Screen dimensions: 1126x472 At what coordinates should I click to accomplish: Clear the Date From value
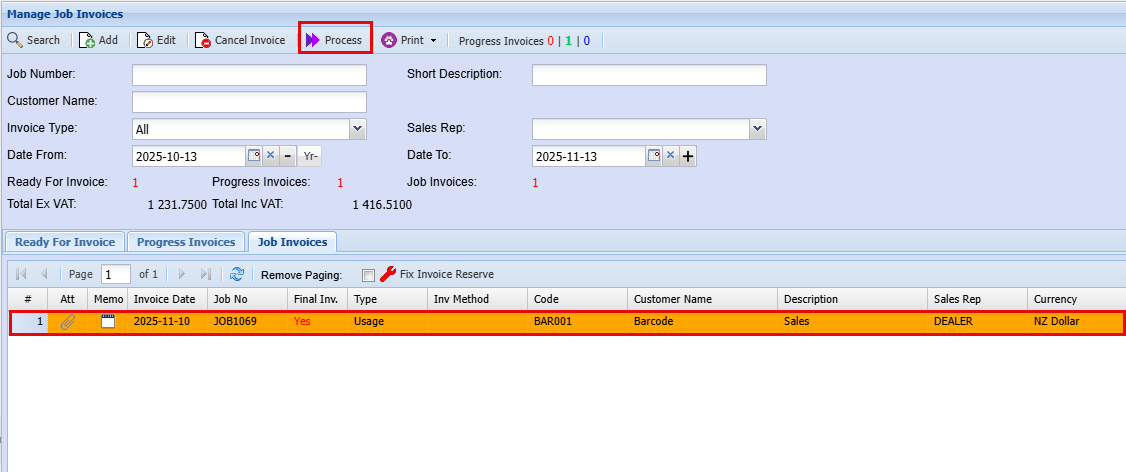tap(271, 155)
